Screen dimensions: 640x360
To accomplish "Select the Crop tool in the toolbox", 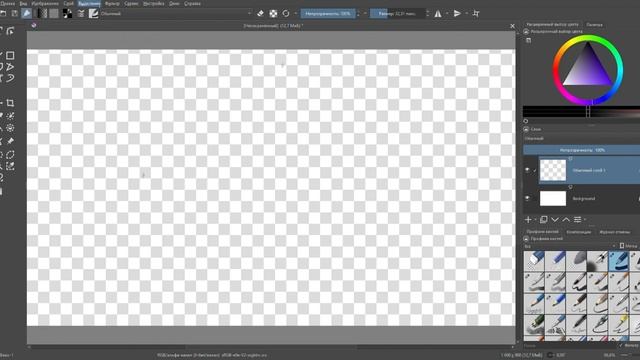I will (x=10, y=103).
